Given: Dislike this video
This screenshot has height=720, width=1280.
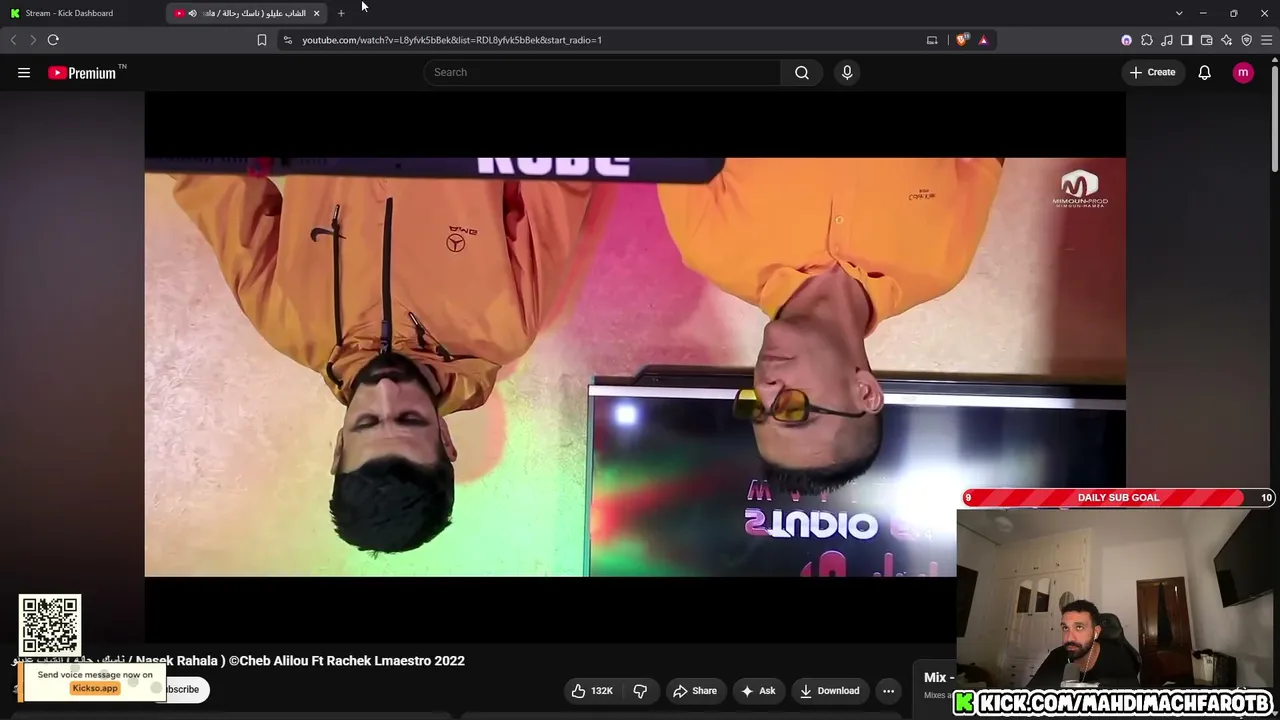Looking at the screenshot, I should [640, 691].
